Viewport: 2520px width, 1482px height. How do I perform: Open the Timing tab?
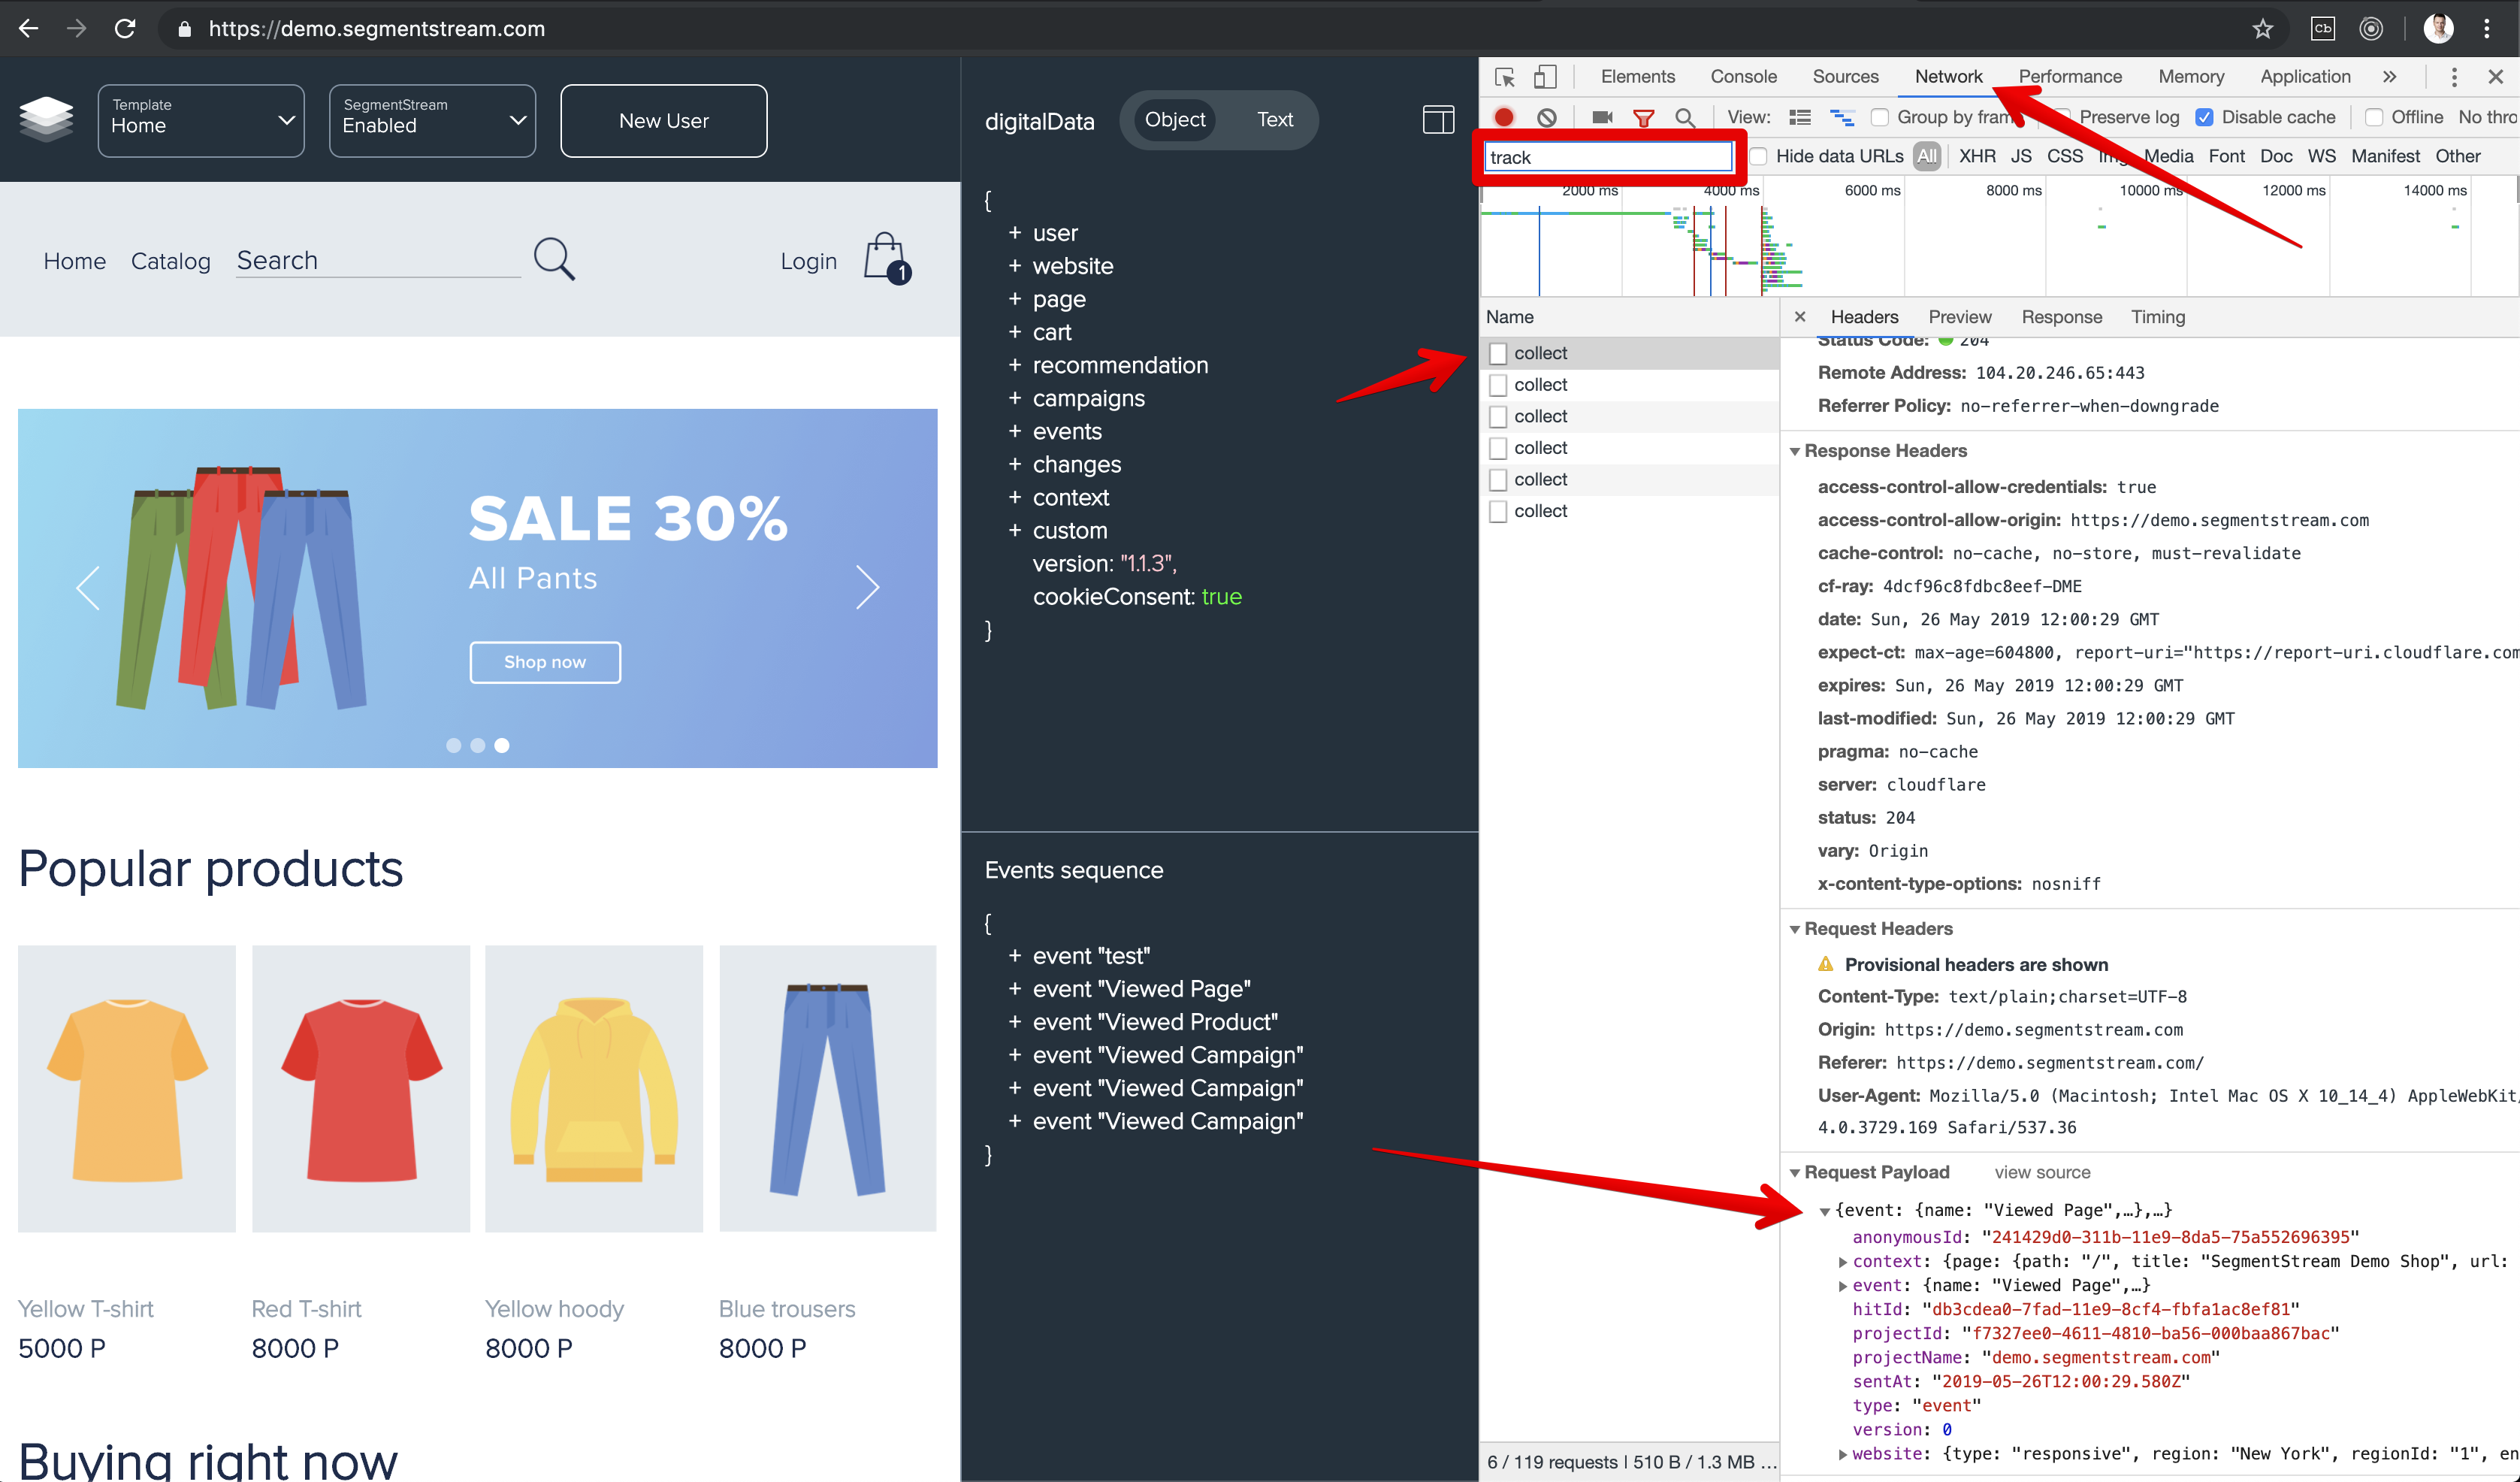pos(2157,317)
